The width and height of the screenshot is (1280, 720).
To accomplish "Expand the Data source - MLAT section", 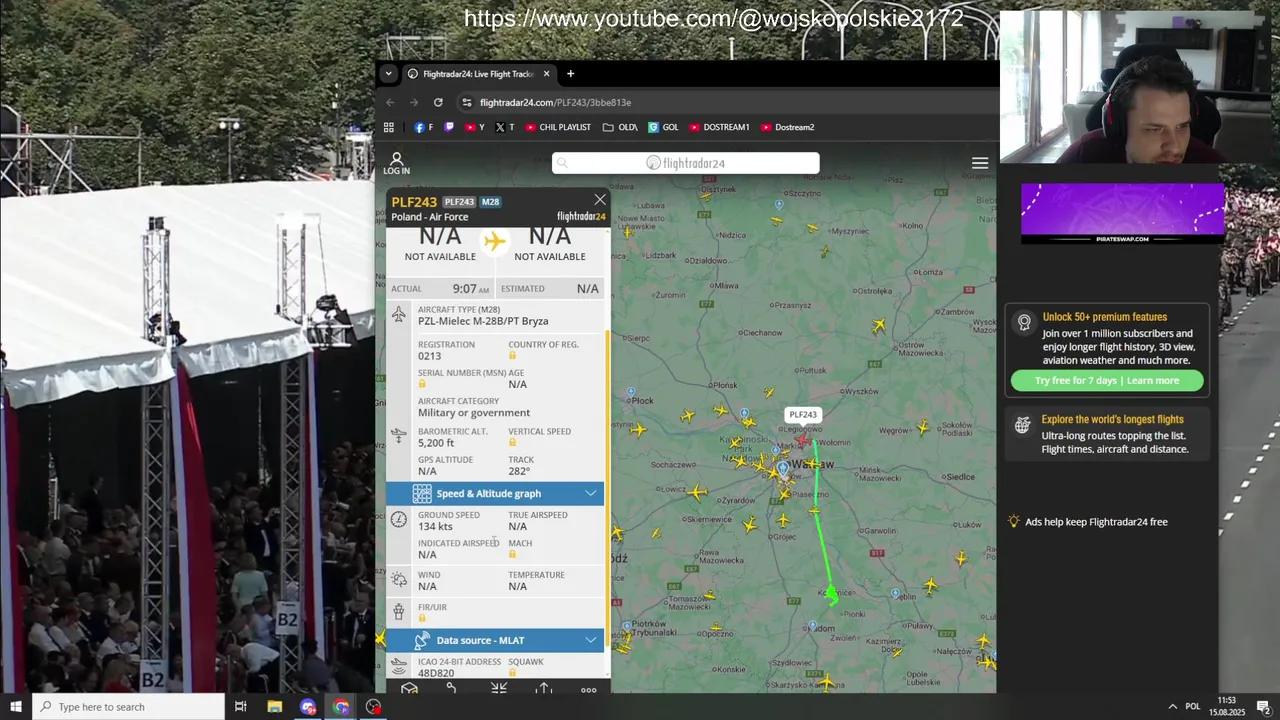I will point(591,640).
